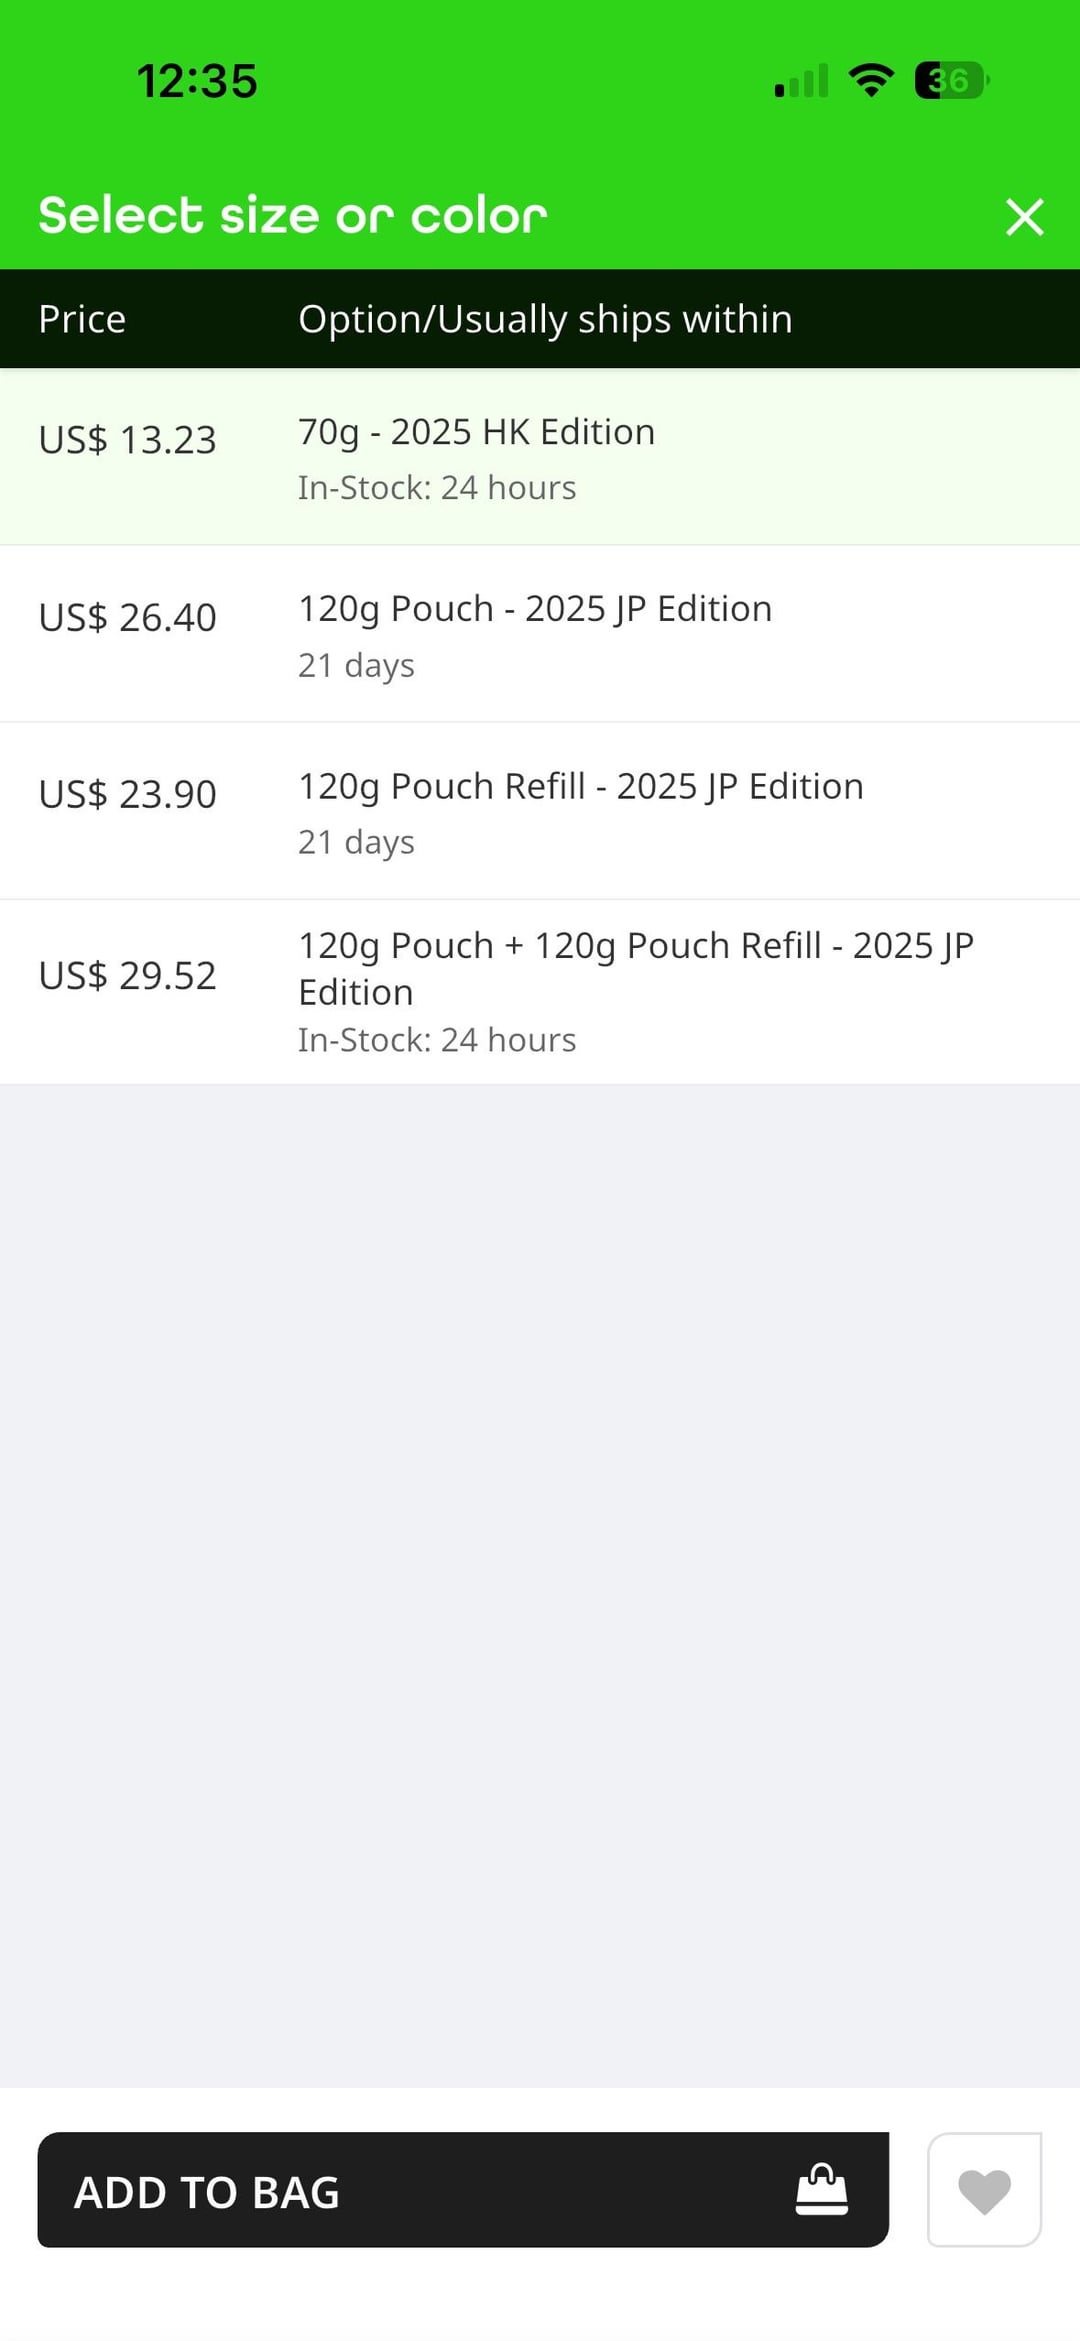This screenshot has height=2341, width=1080.
Task: Choose 120g Pouch - 2025 JP Edition
Action: pyautogui.click(x=535, y=609)
